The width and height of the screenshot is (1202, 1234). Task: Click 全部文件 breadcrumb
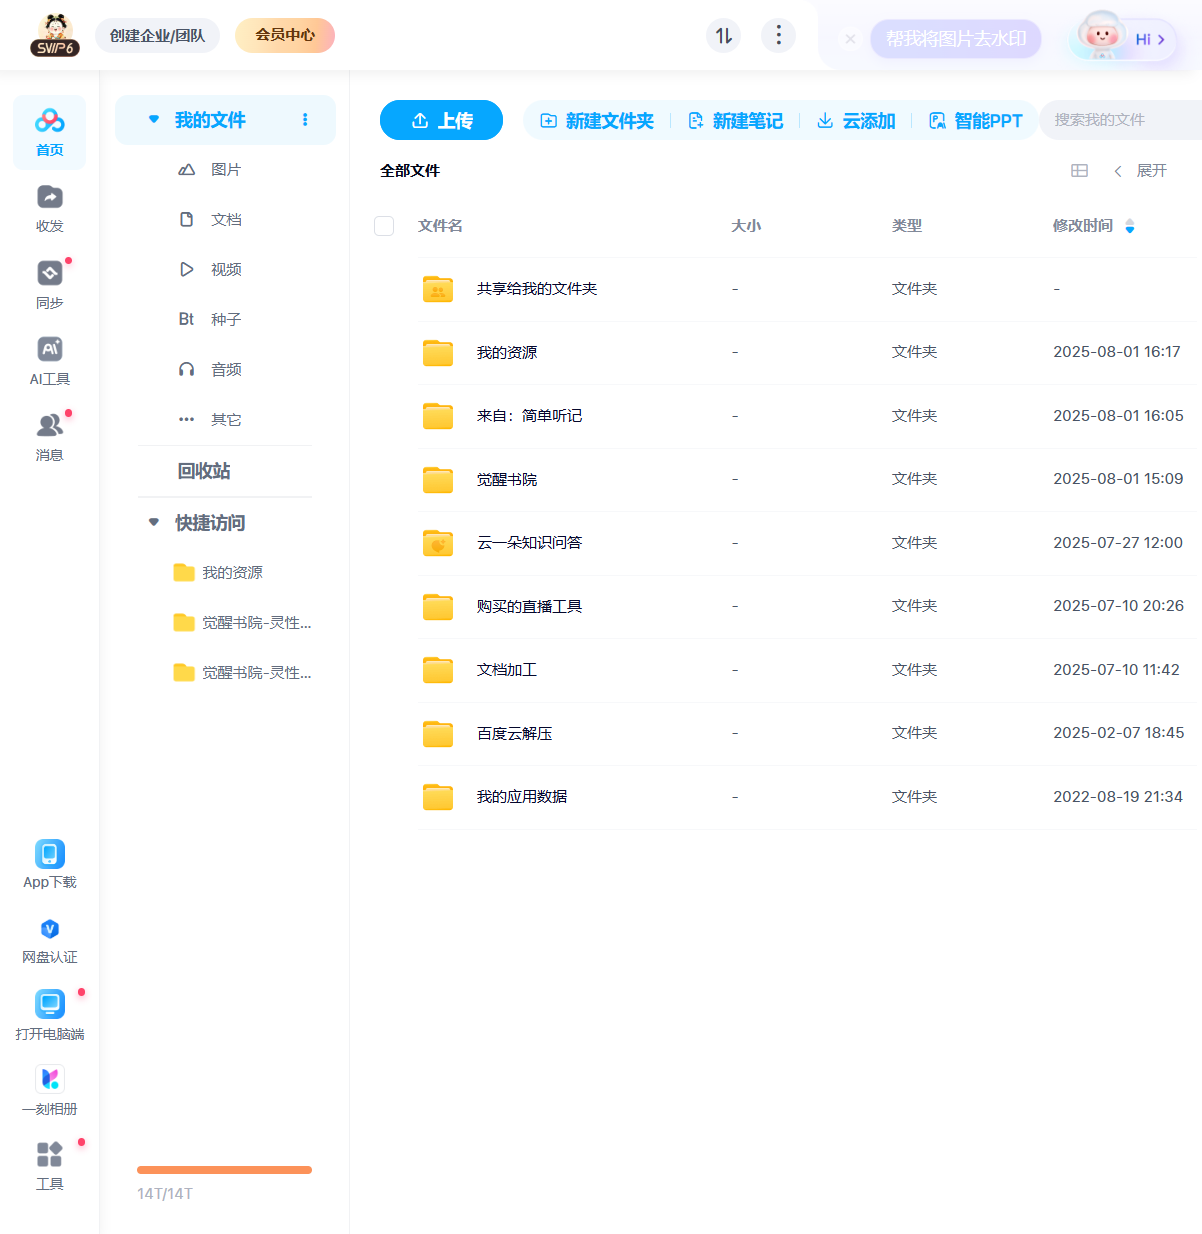click(x=410, y=171)
